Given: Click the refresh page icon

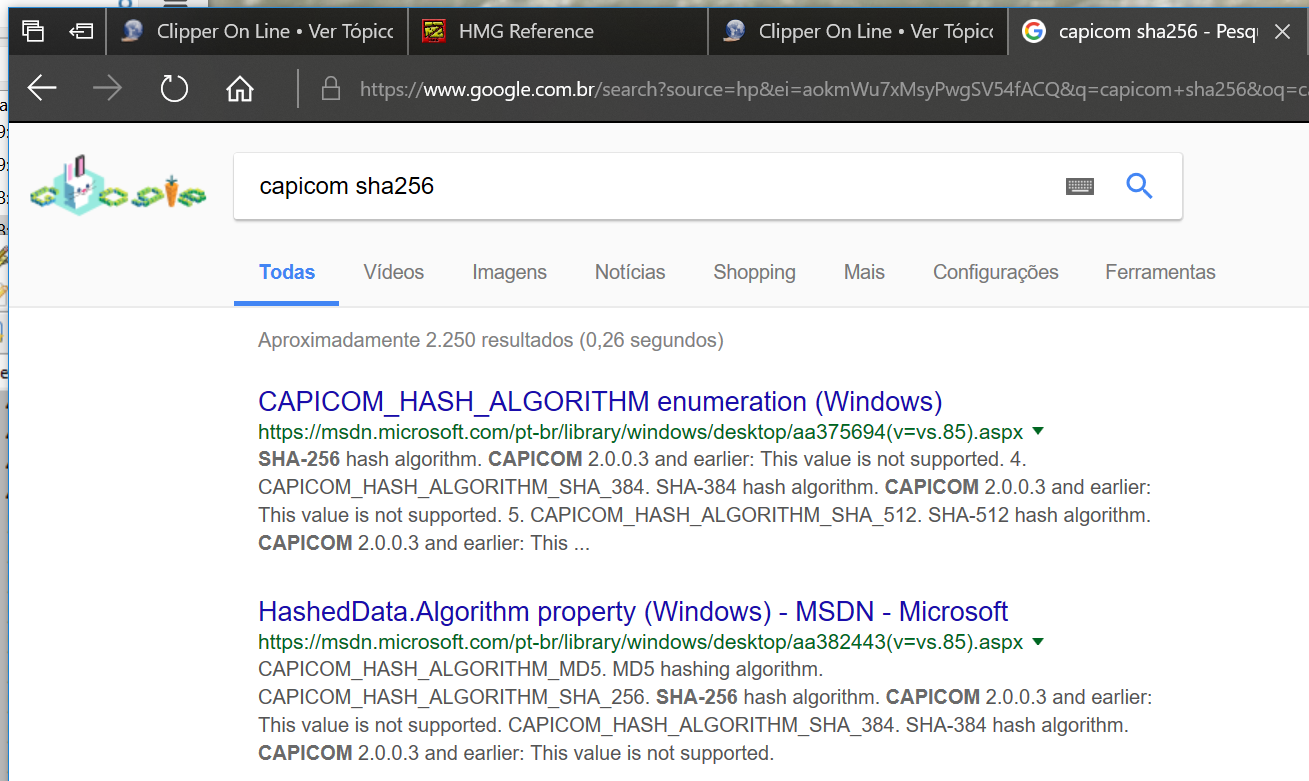Looking at the screenshot, I should click(174, 89).
